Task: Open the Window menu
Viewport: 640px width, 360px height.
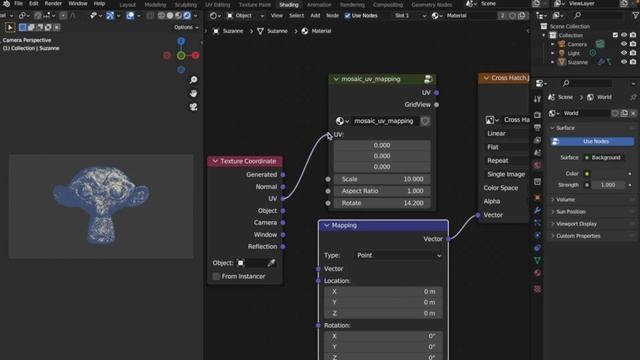Action: pyautogui.click(x=78, y=4)
